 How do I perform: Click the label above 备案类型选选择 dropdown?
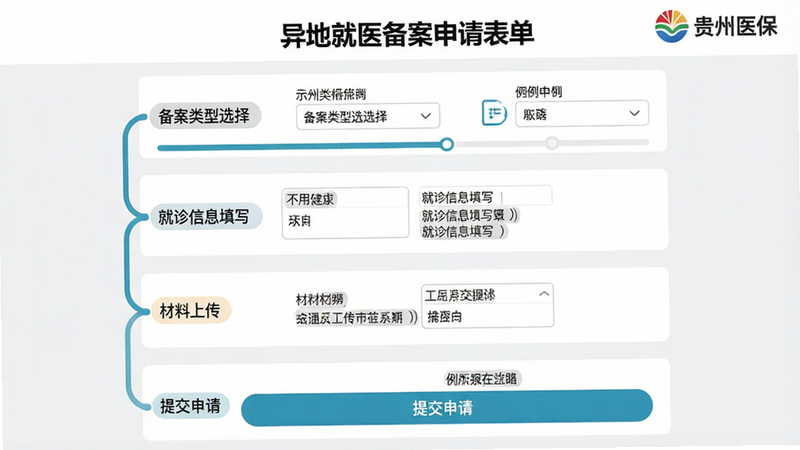pyautogui.click(x=331, y=94)
